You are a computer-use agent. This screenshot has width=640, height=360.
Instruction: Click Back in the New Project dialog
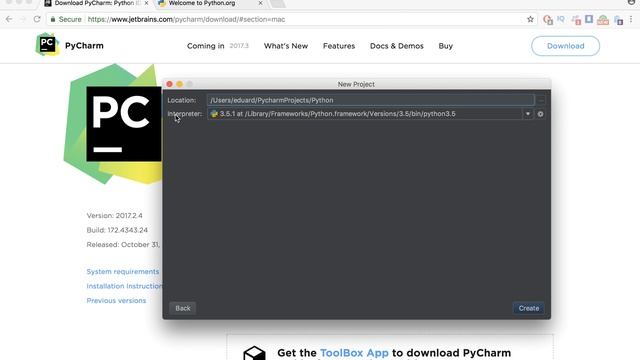point(183,308)
